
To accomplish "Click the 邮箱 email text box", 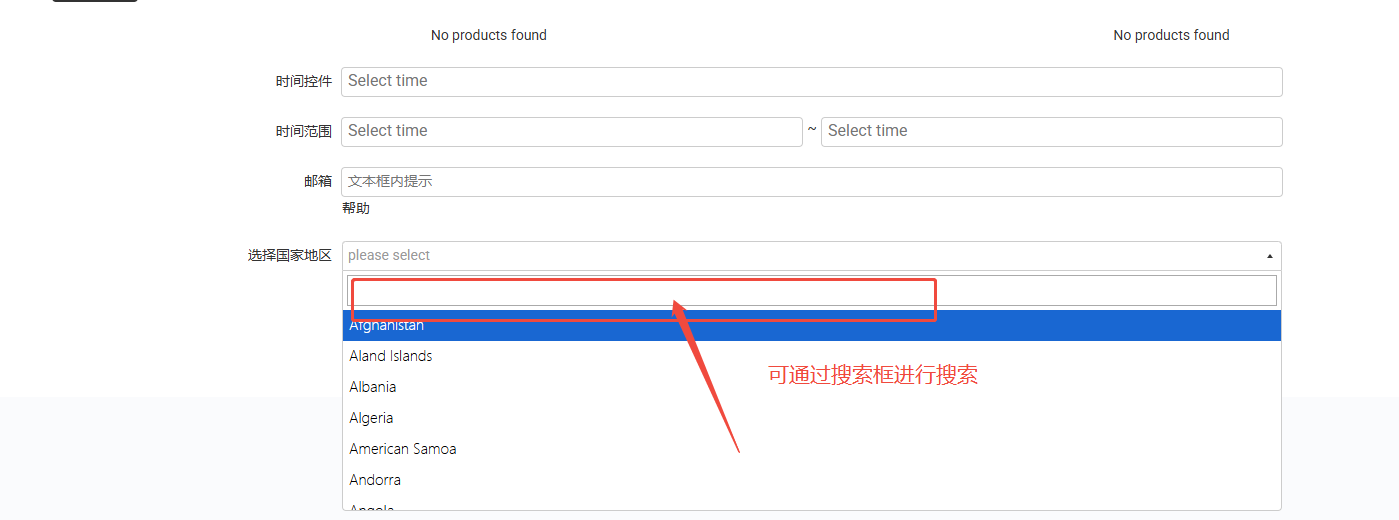I will click(x=811, y=182).
